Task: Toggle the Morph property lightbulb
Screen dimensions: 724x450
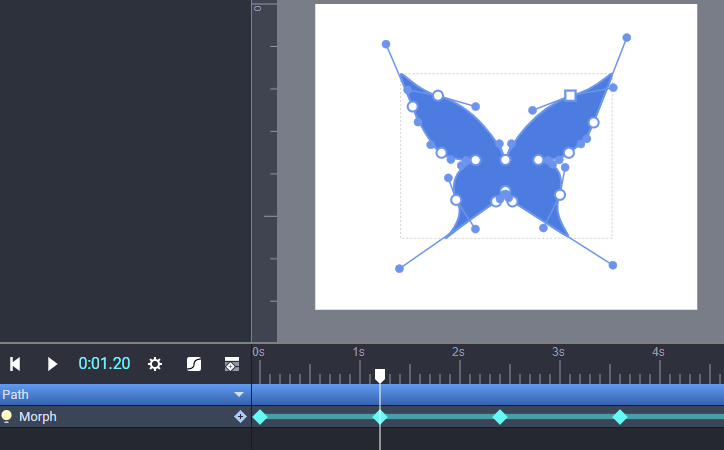Action: 6,416
